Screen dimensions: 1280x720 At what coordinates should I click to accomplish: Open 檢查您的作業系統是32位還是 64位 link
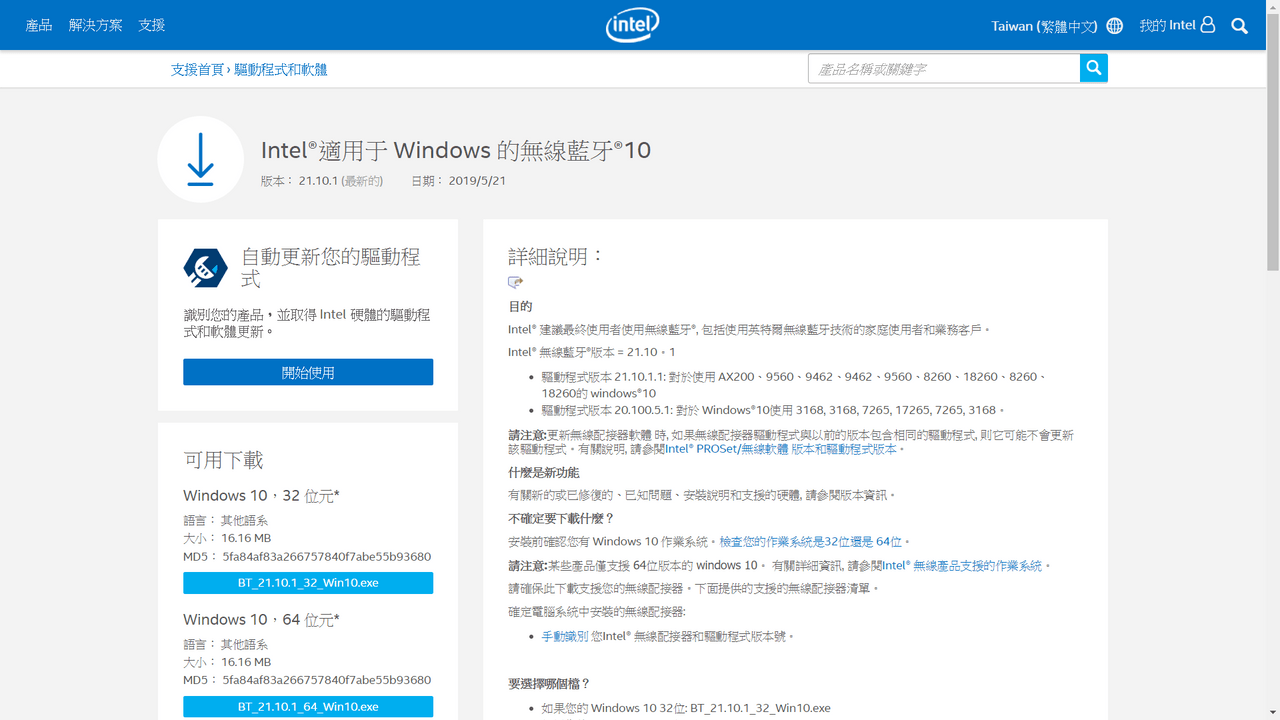tap(811, 542)
